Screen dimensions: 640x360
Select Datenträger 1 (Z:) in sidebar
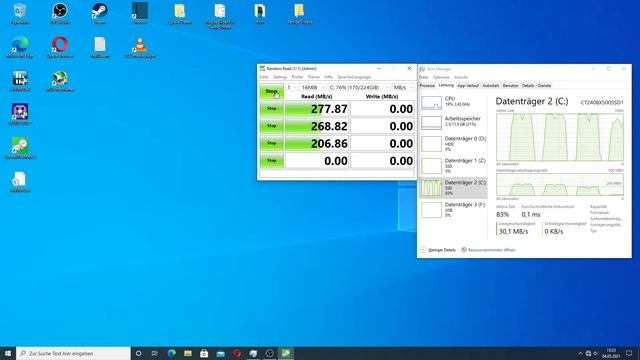tap(453, 166)
